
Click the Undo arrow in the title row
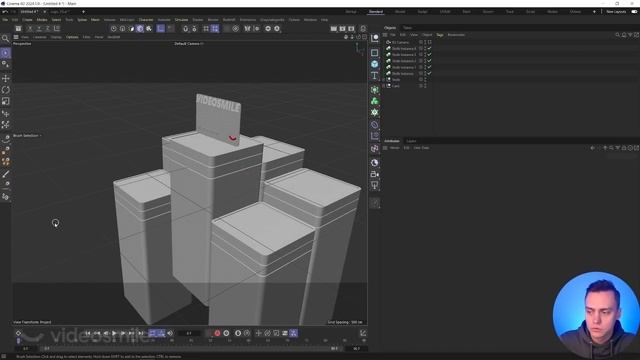coord(5,12)
